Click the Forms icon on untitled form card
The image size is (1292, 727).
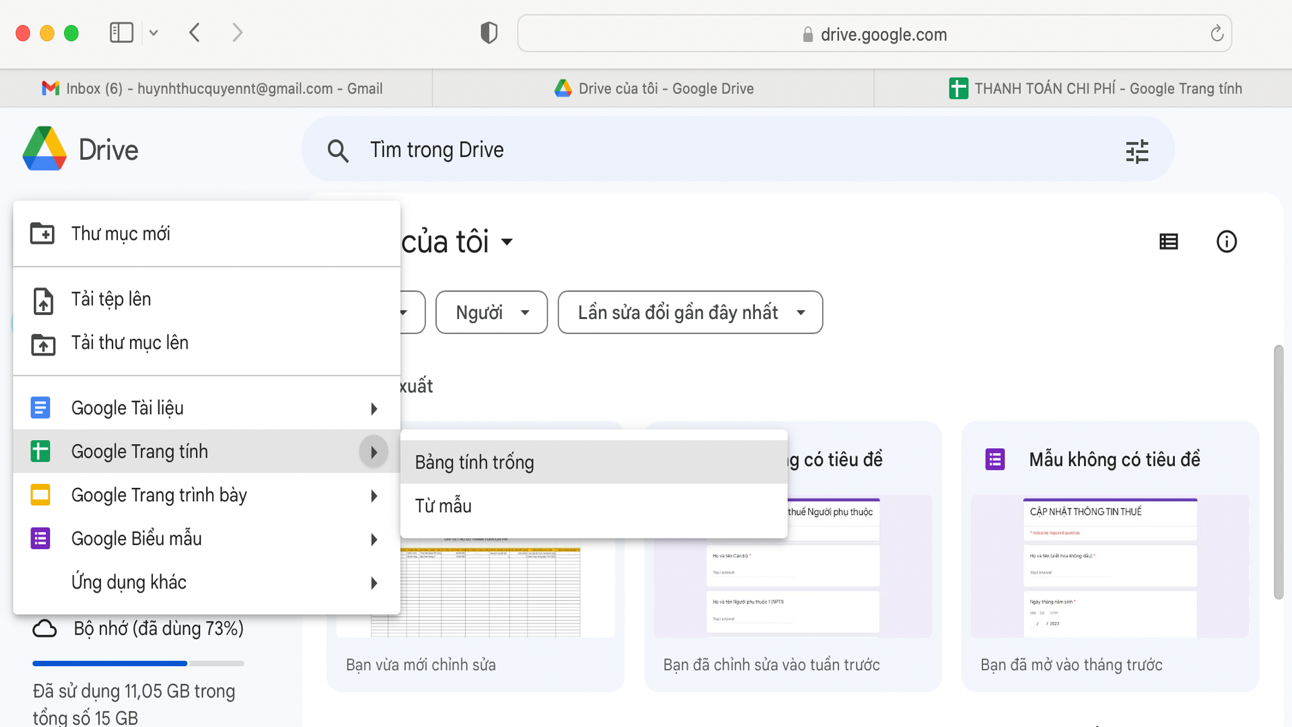(x=995, y=460)
